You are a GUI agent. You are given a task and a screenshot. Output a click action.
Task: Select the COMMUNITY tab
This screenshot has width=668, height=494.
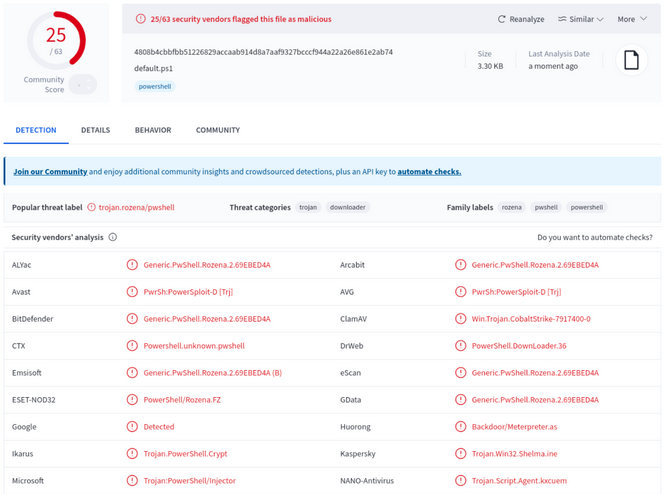(x=218, y=130)
